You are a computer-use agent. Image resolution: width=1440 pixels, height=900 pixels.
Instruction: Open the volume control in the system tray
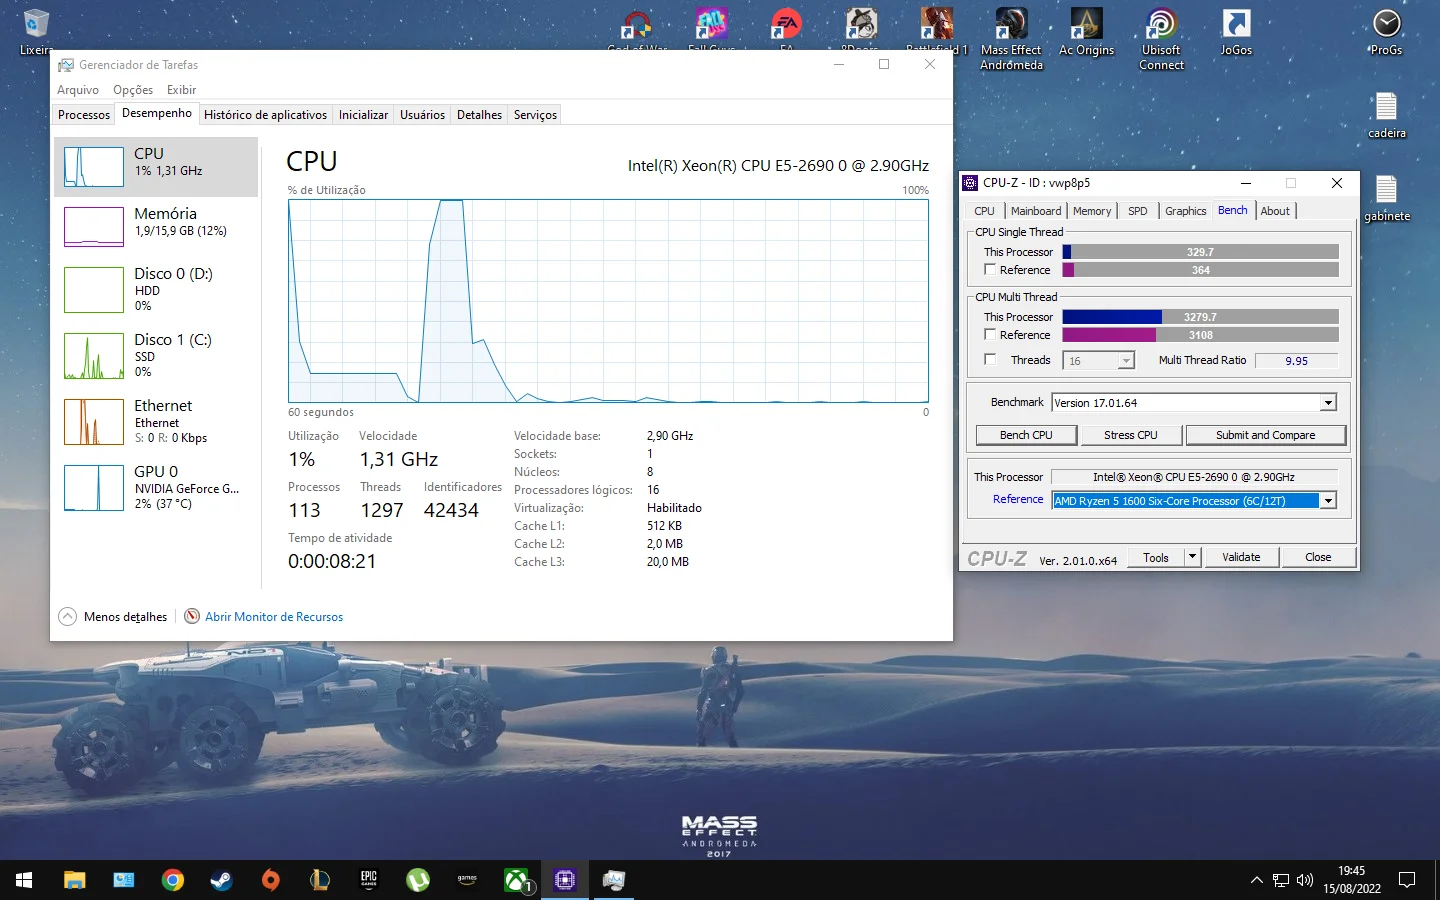click(x=1305, y=880)
